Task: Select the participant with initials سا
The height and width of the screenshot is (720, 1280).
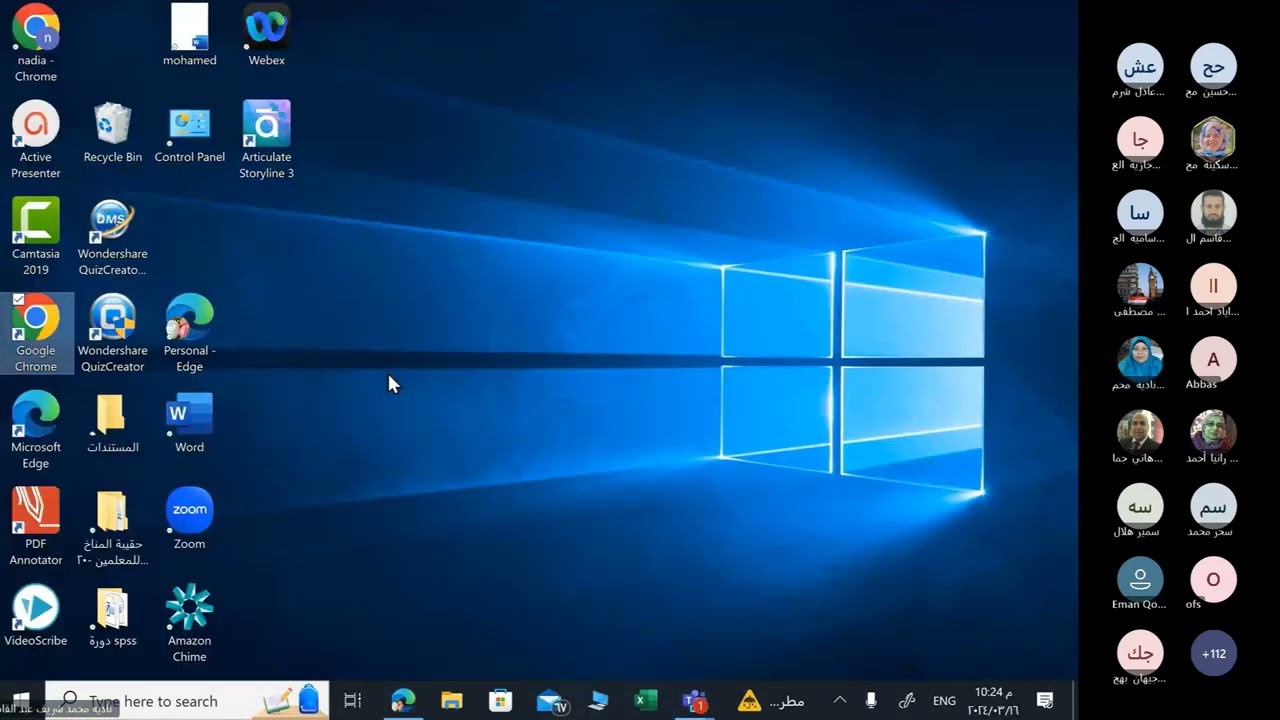Action: (x=1140, y=213)
